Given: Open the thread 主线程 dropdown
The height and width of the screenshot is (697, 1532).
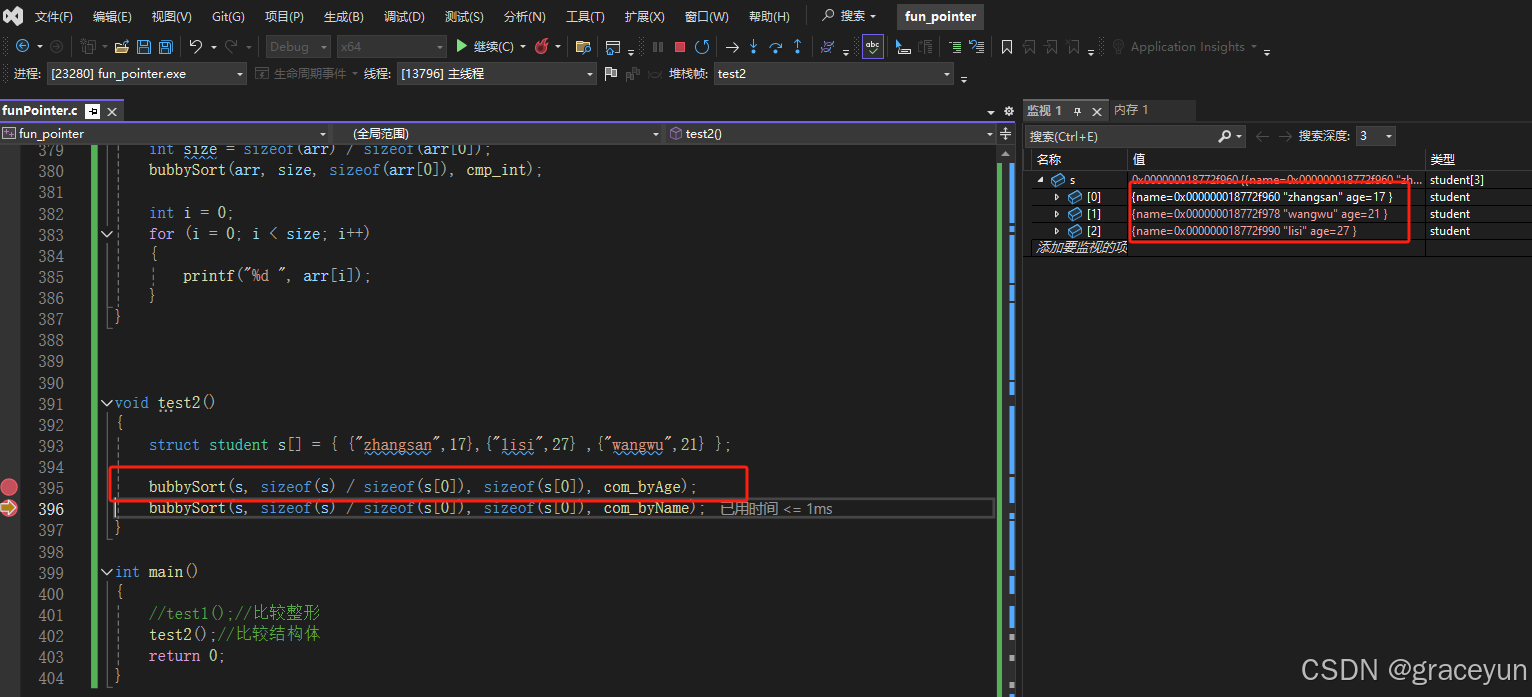Looking at the screenshot, I should (x=496, y=73).
